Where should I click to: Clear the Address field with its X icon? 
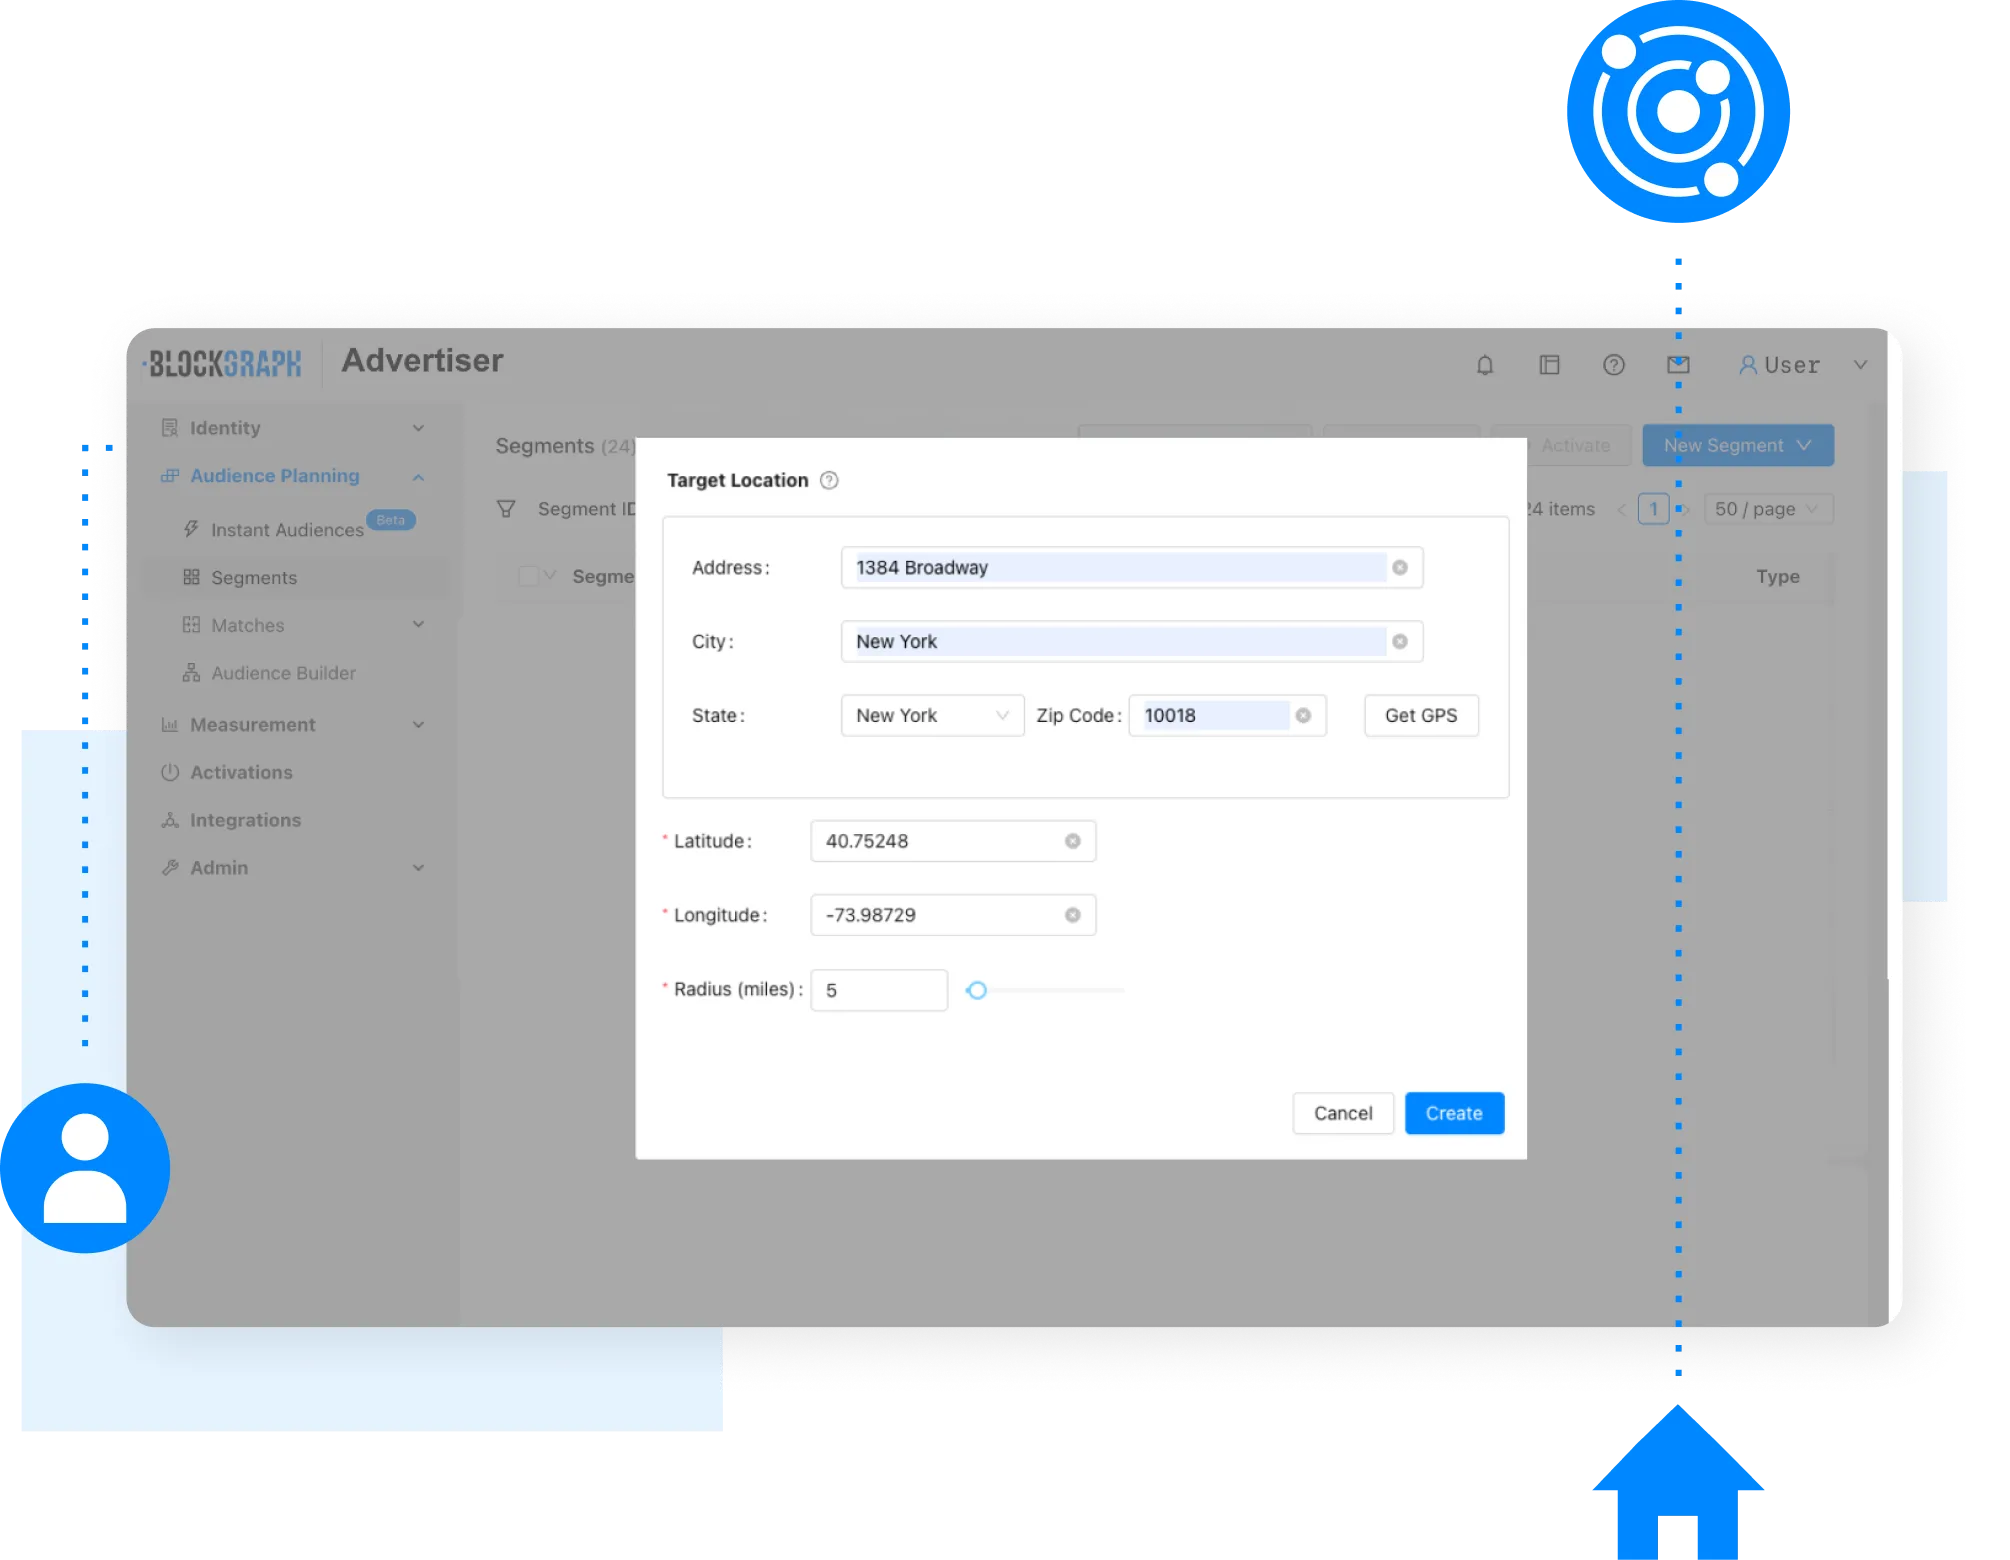1400,567
